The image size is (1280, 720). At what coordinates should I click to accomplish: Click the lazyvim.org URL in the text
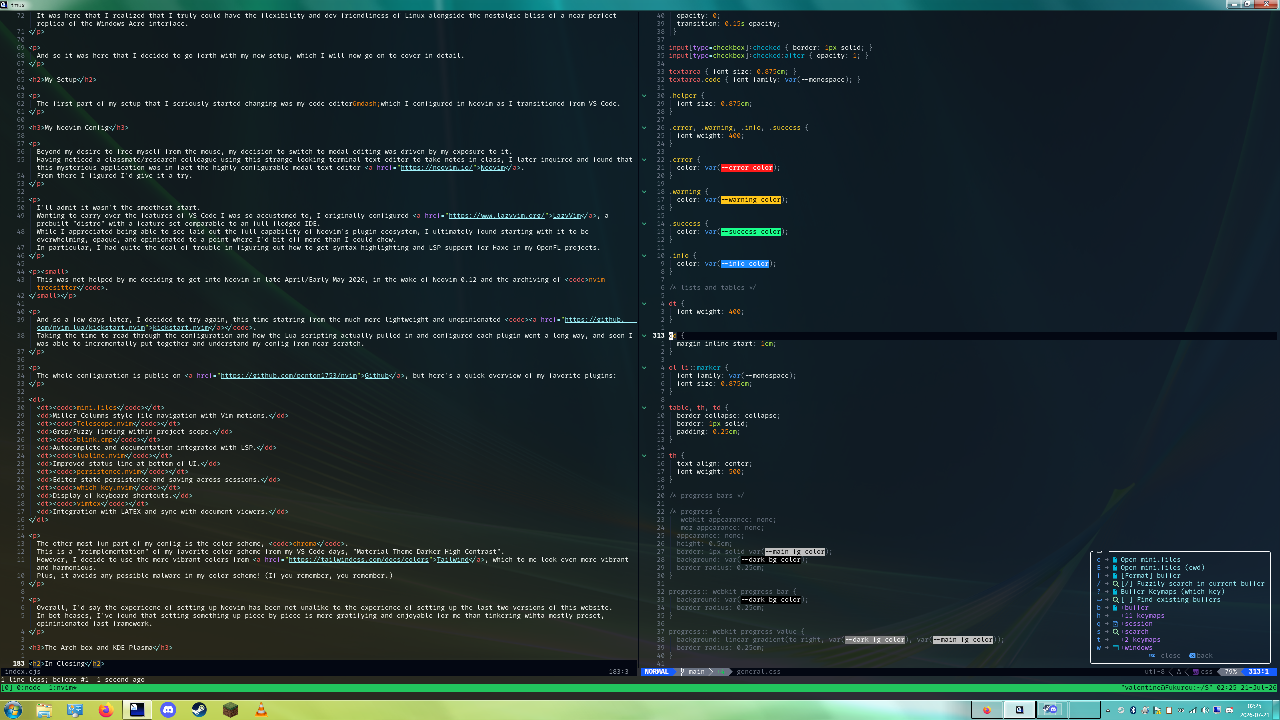tap(495, 216)
